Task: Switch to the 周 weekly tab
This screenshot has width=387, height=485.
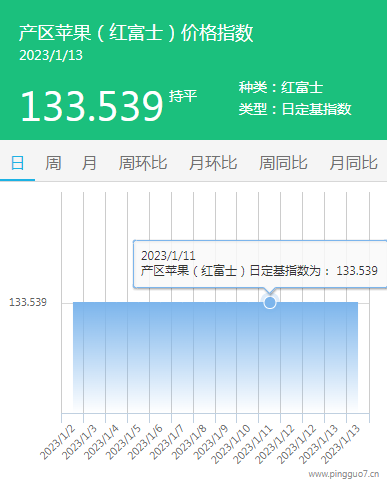Action: [53, 163]
